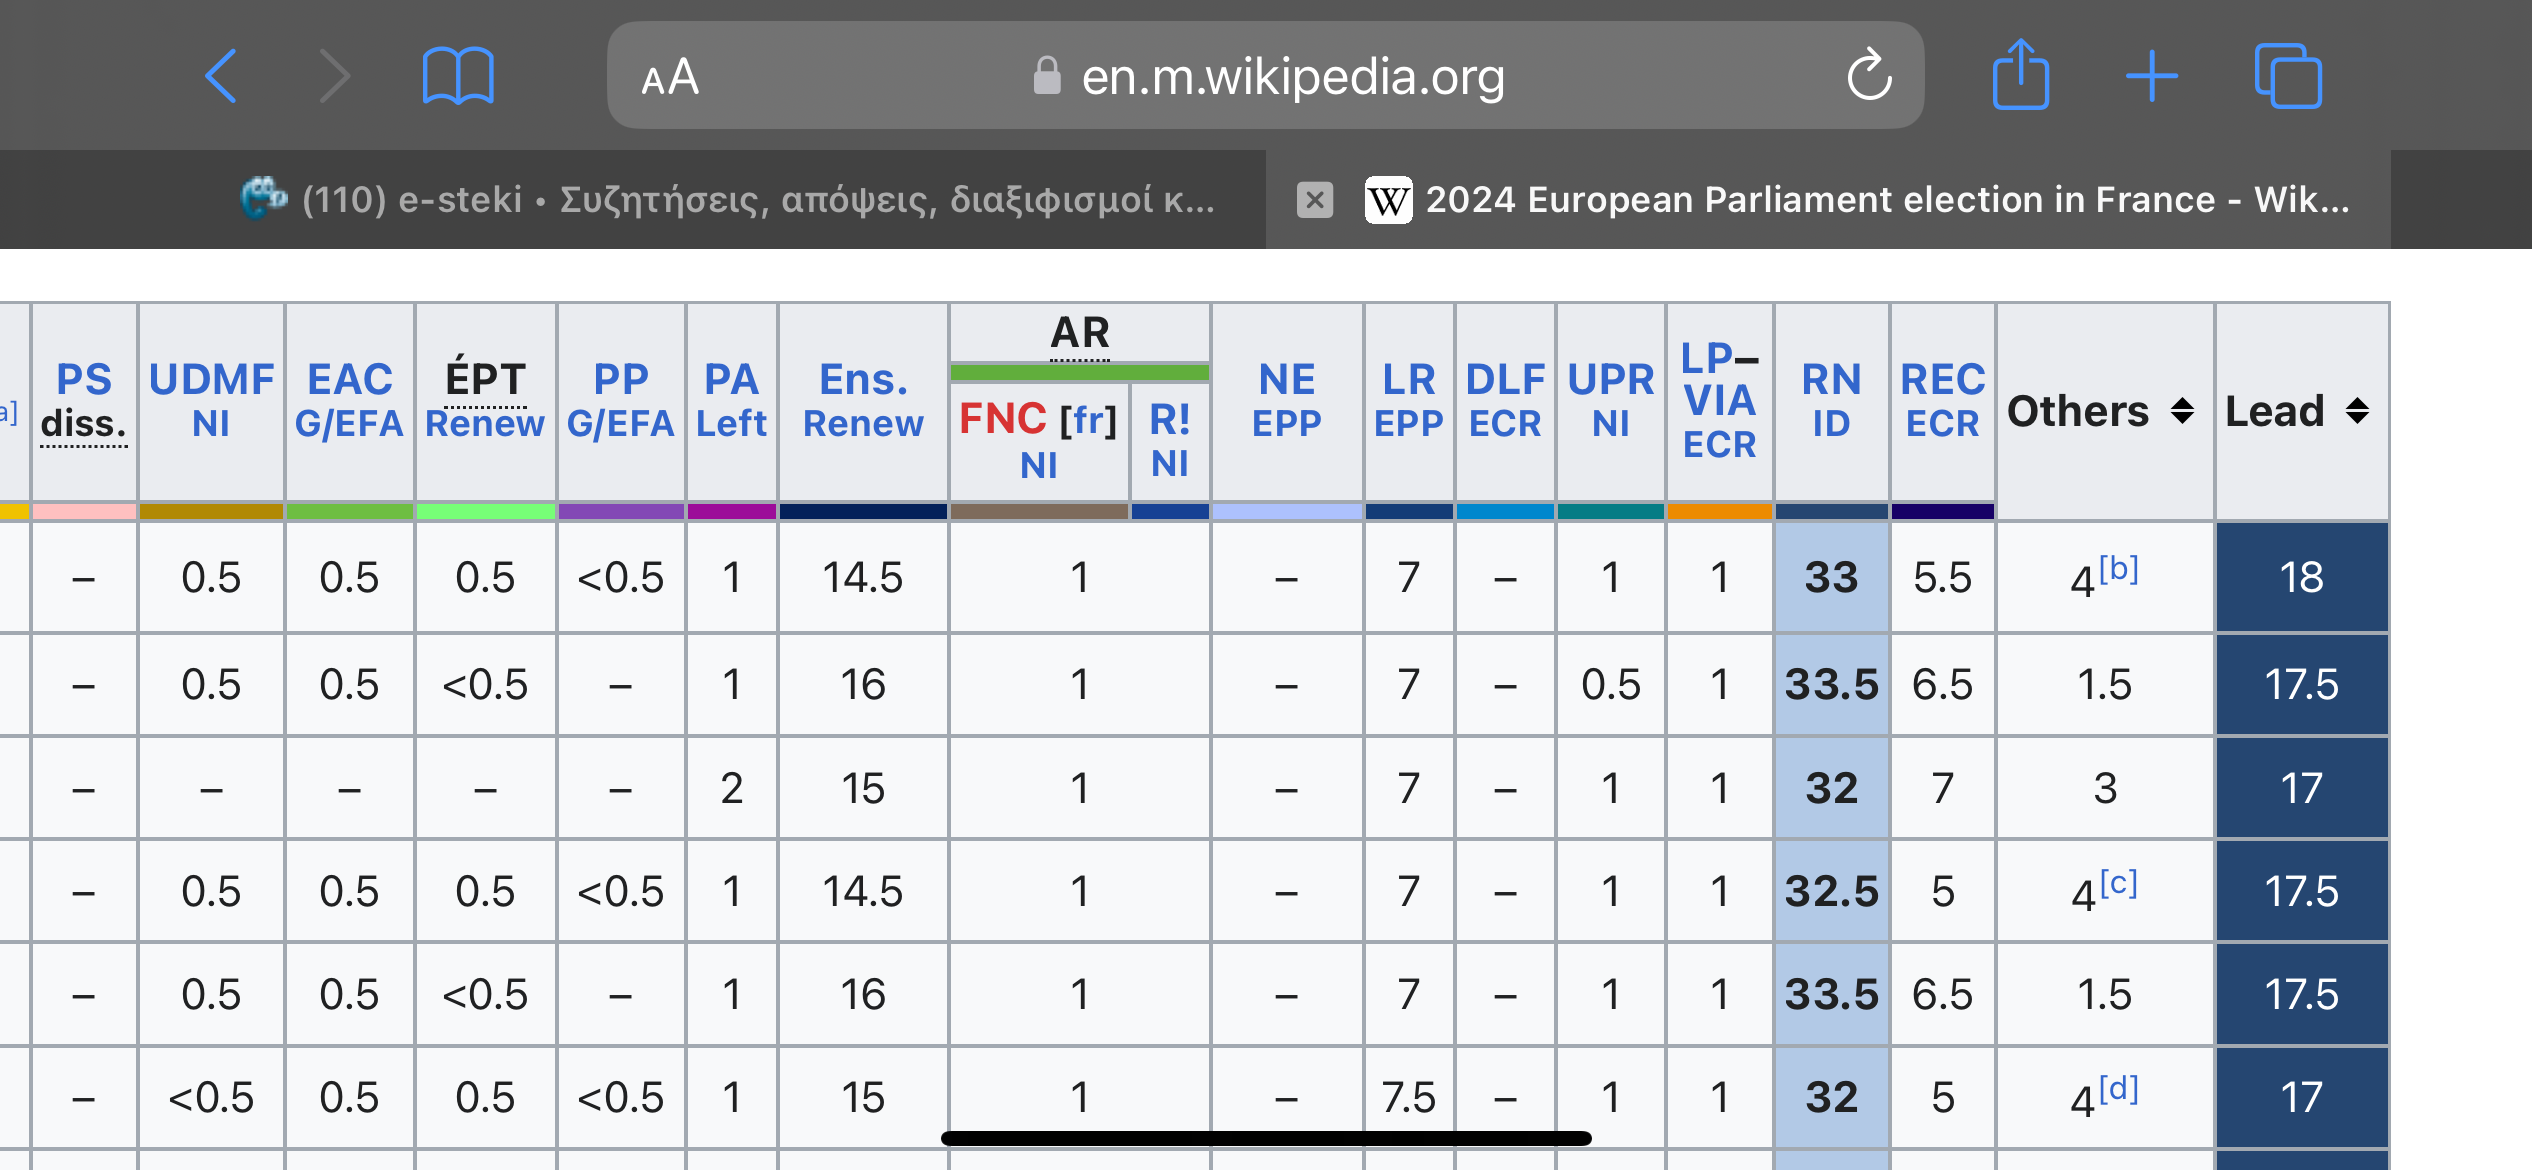Tap the Safari forward arrow
This screenshot has height=1170, width=2532.
pos(334,76)
